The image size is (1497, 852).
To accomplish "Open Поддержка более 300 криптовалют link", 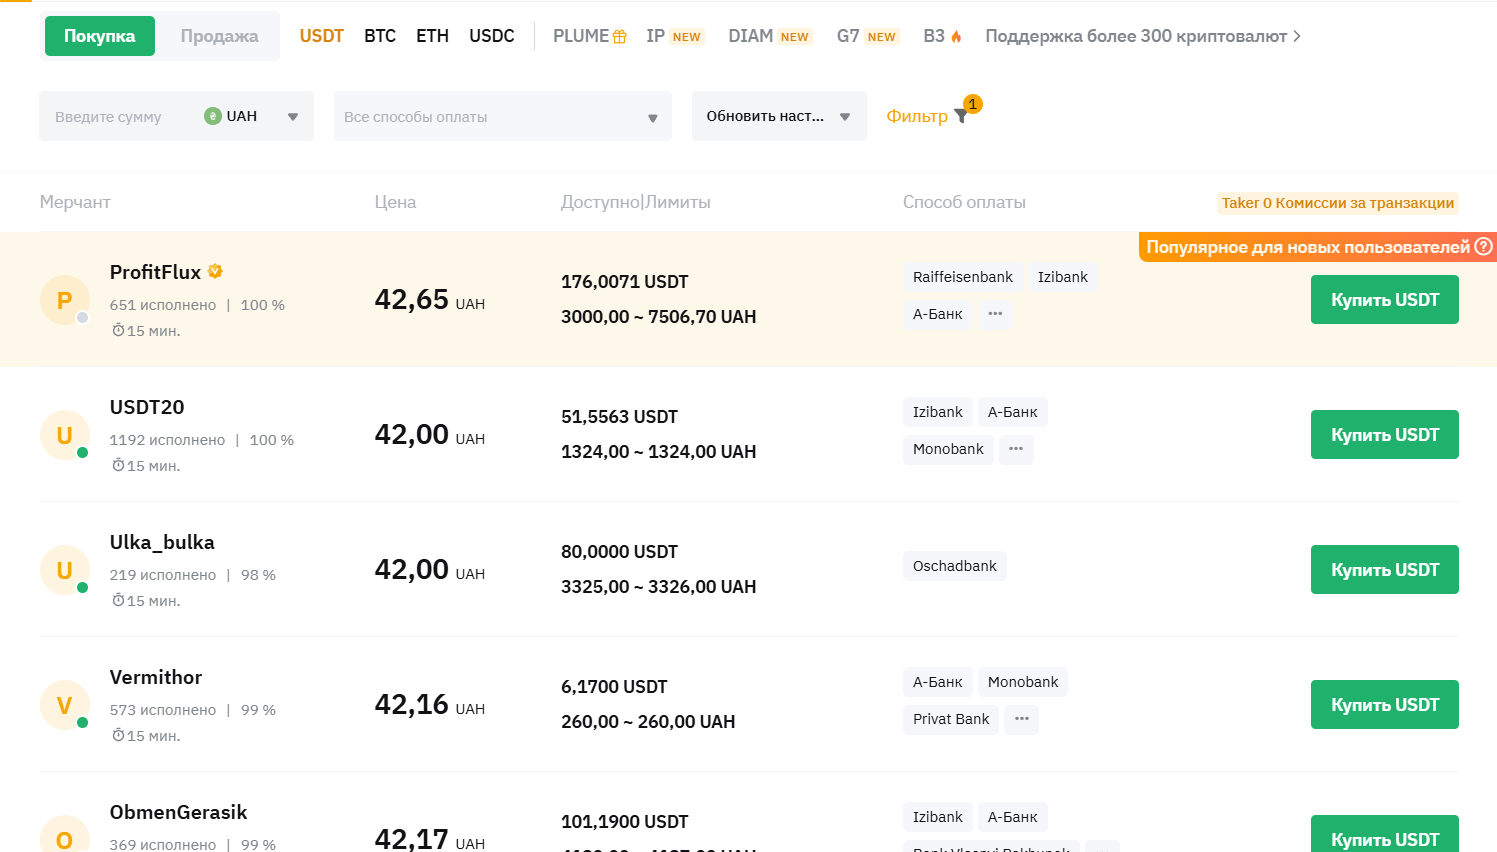I will click(1143, 36).
